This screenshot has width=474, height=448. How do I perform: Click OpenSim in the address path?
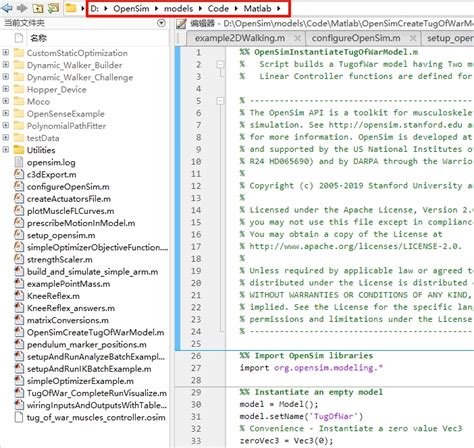pos(131,8)
